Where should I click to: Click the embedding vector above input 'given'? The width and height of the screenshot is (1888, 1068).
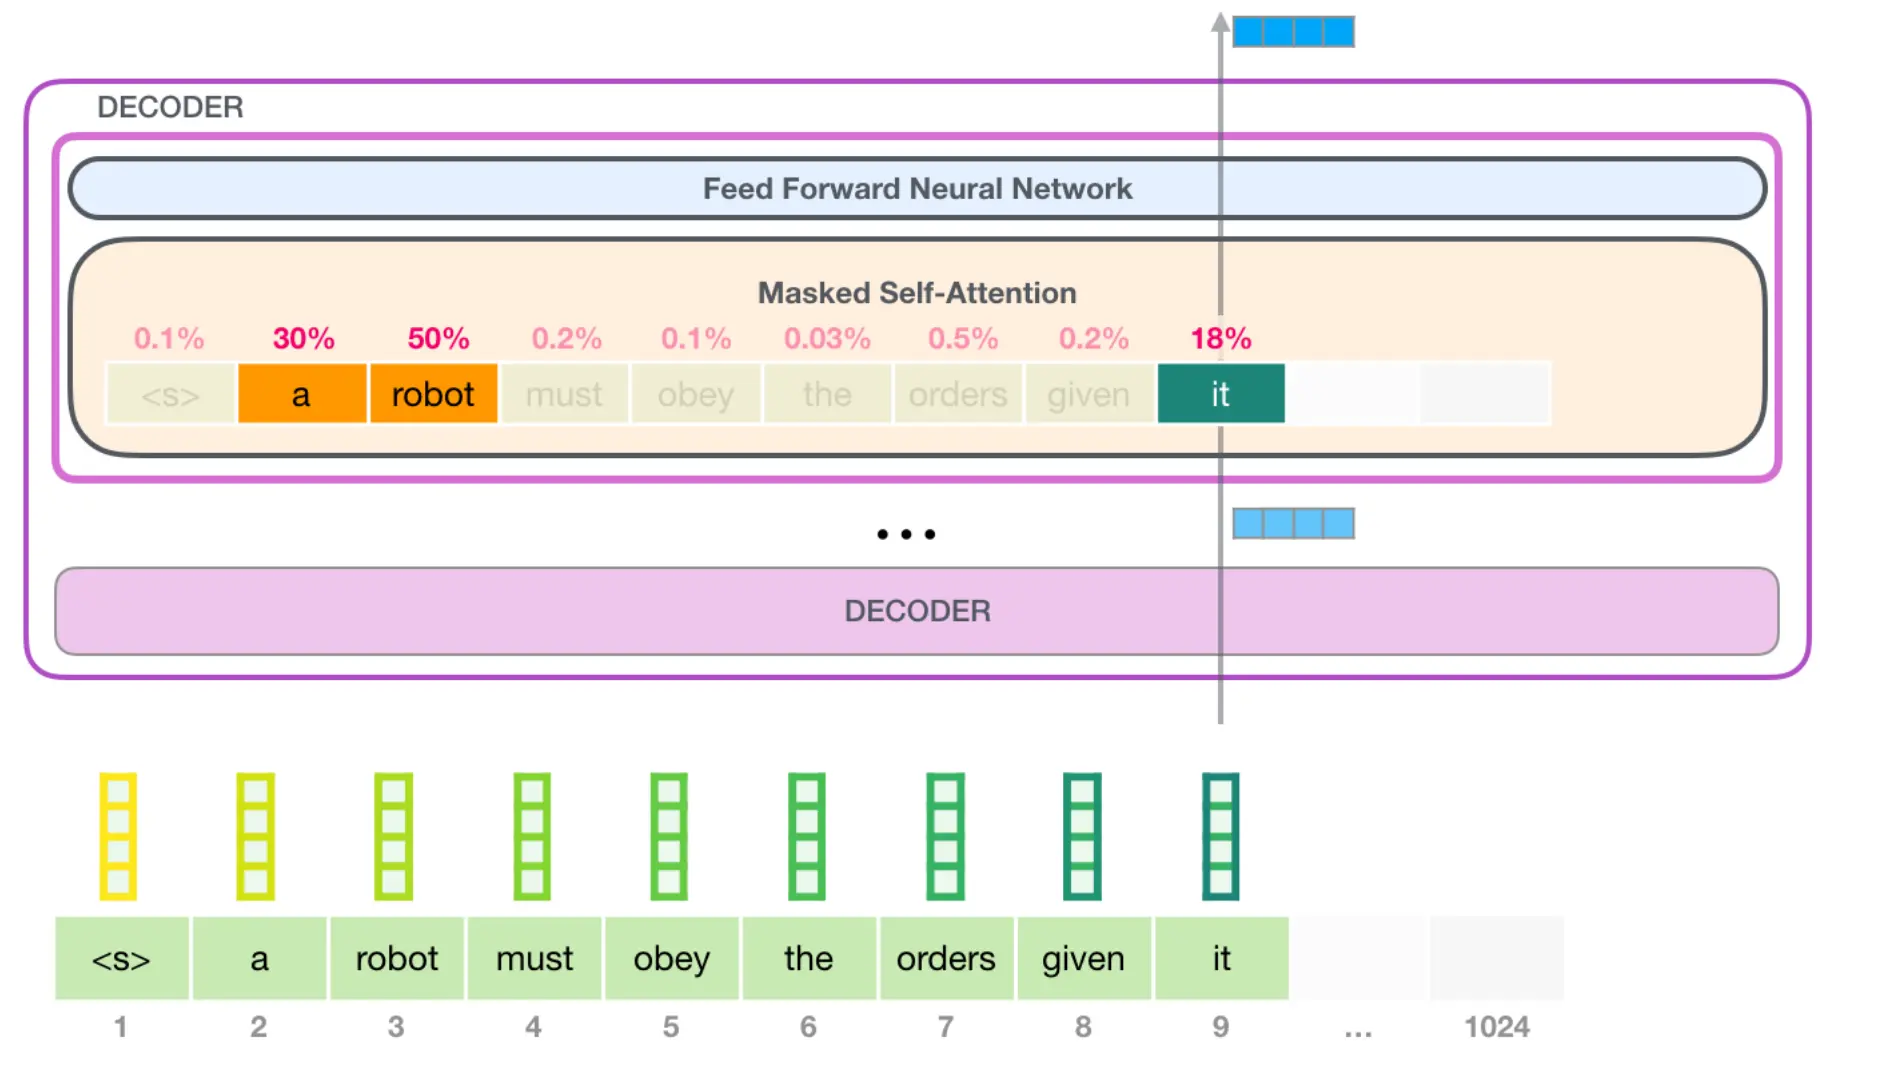point(1082,836)
